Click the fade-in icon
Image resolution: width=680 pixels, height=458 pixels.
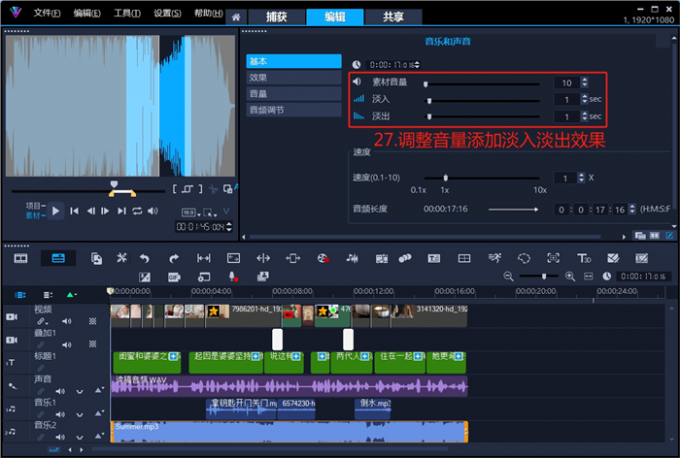[359, 99]
